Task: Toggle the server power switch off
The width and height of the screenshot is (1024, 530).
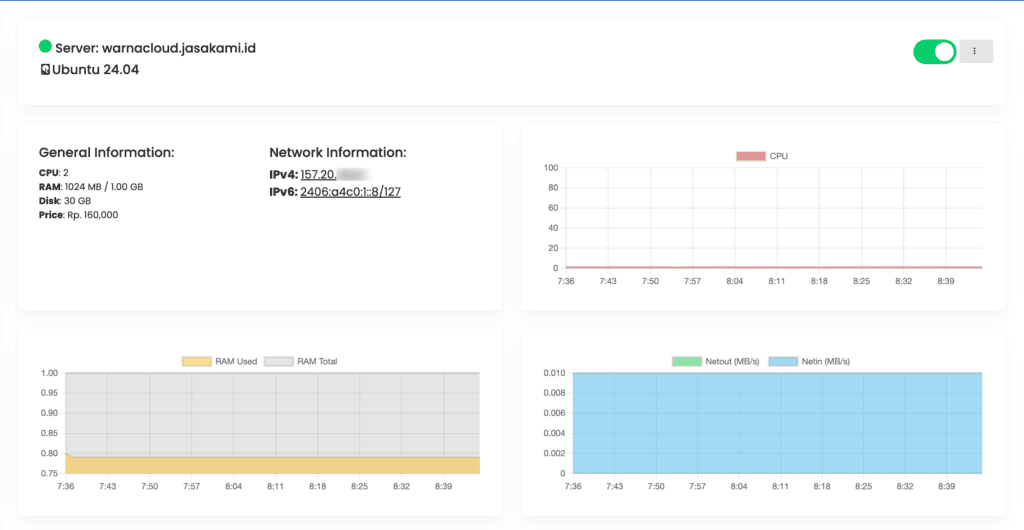Action: [934, 52]
